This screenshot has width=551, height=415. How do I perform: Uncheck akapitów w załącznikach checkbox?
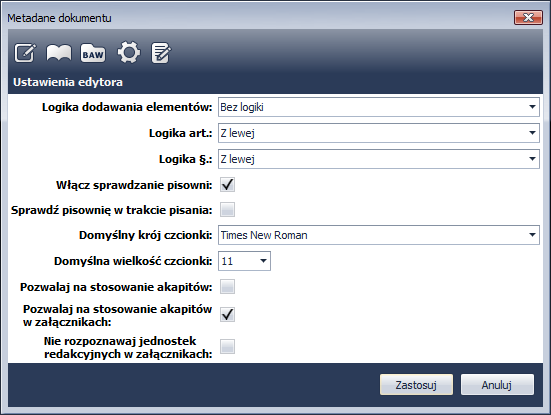pyautogui.click(x=227, y=315)
